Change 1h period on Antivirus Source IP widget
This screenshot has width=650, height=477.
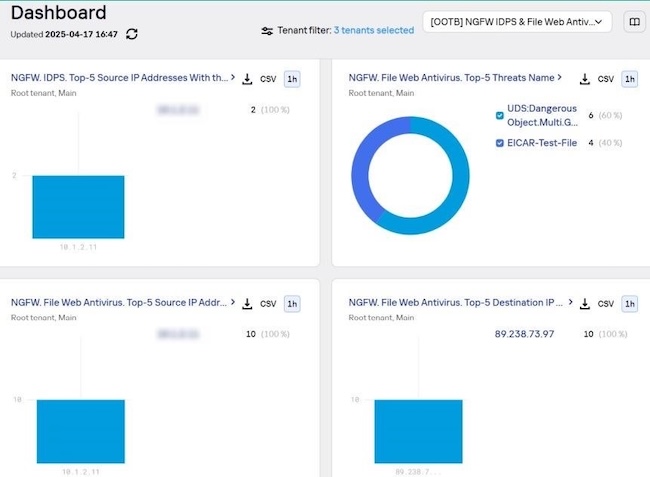(x=292, y=304)
